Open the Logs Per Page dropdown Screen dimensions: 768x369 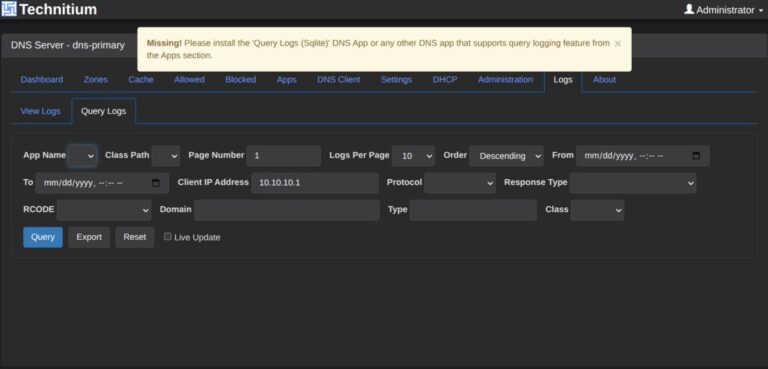(x=413, y=156)
